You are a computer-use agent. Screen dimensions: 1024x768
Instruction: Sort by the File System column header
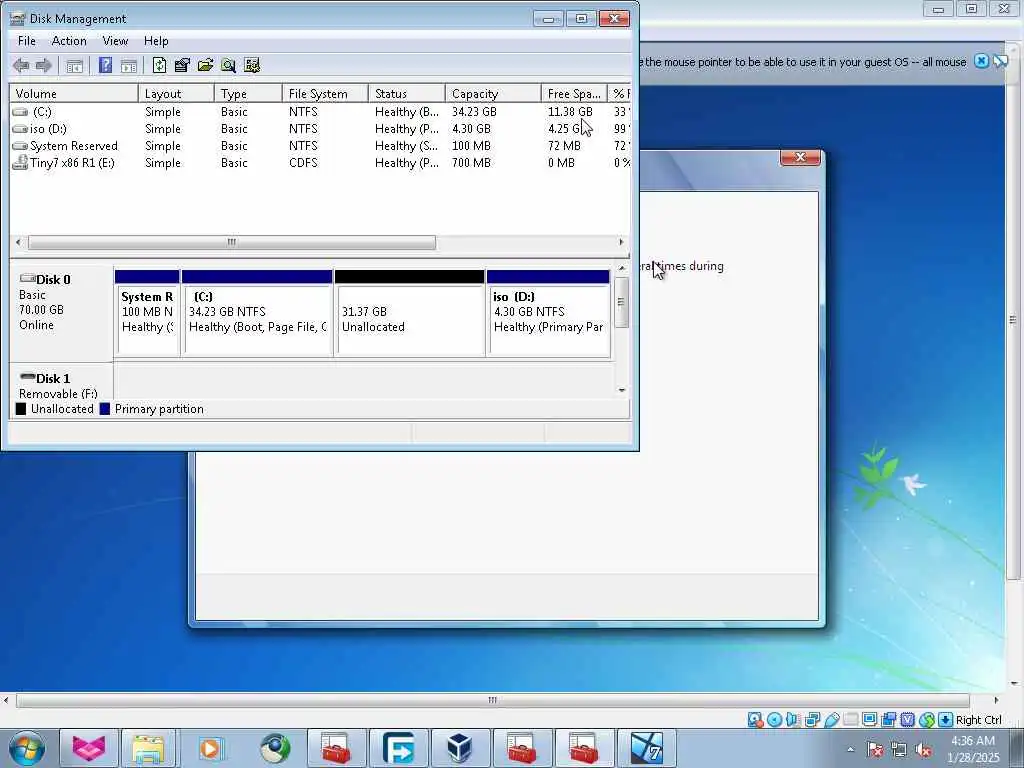pyautogui.click(x=325, y=93)
